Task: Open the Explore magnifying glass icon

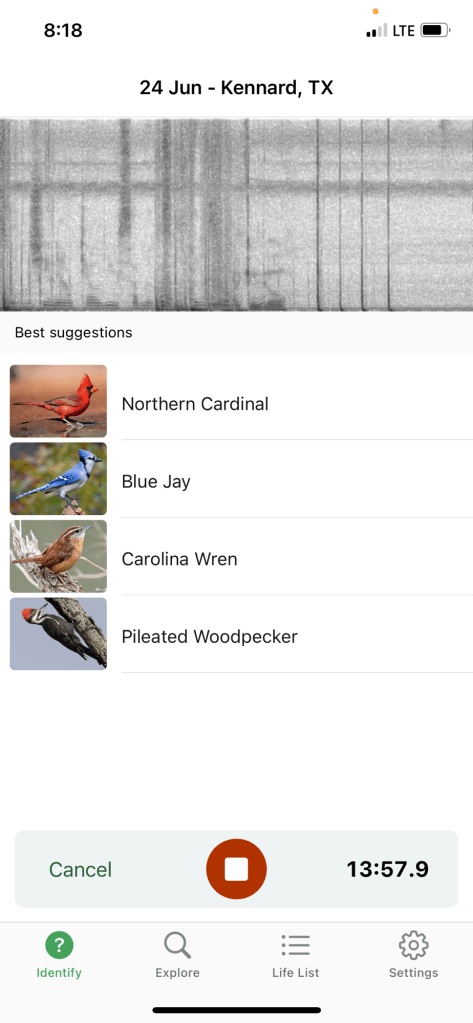Action: (177, 945)
